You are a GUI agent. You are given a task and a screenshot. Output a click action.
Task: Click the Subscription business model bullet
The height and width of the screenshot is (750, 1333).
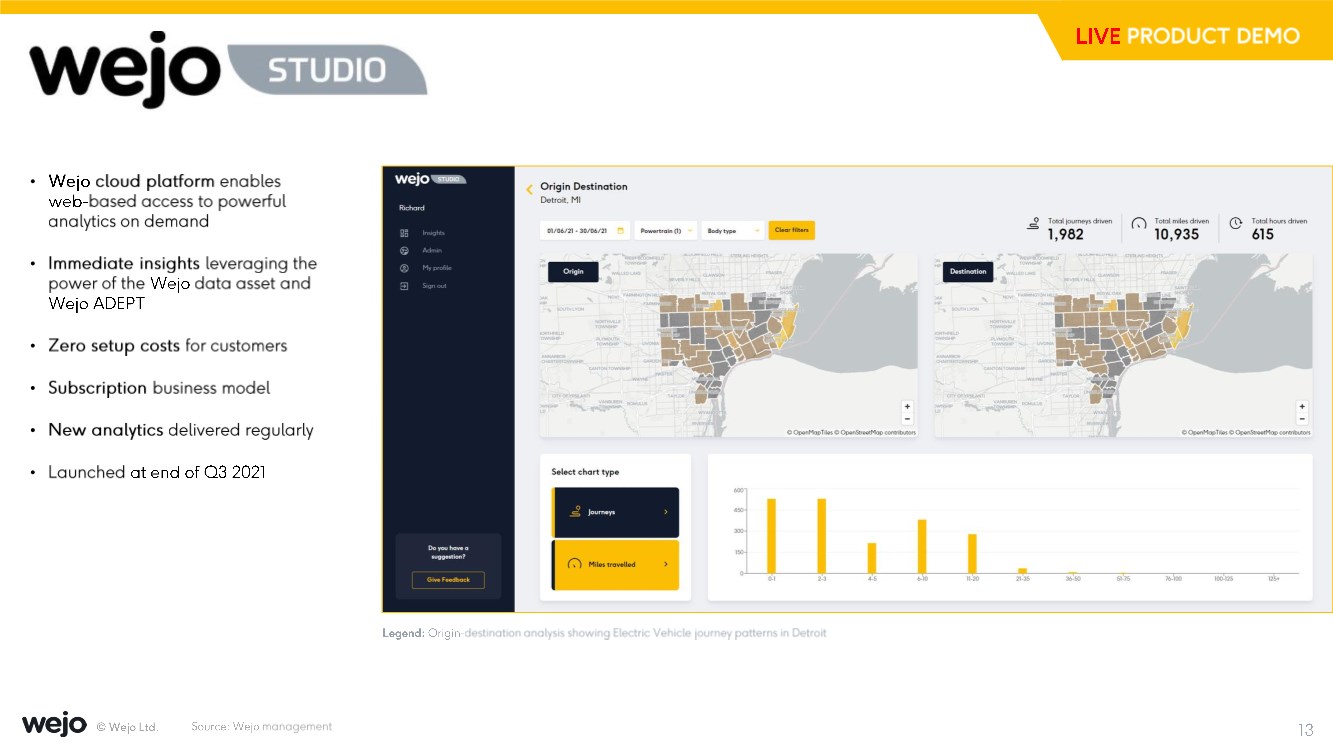pos(159,388)
